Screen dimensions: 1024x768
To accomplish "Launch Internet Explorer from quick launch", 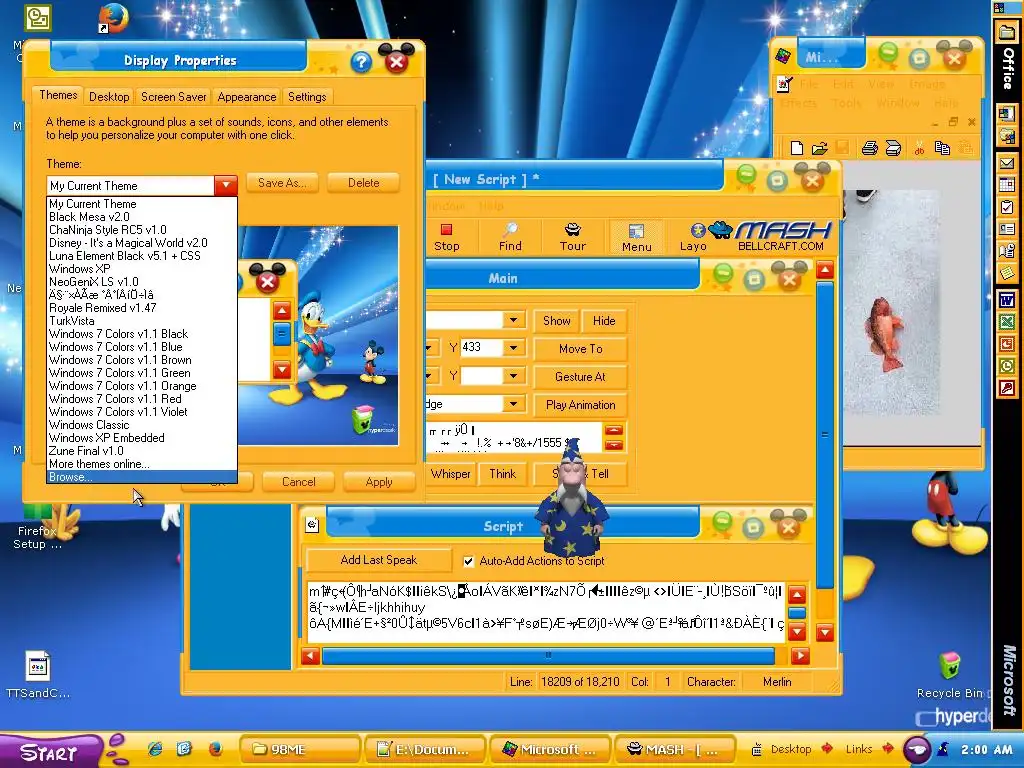I will point(155,748).
